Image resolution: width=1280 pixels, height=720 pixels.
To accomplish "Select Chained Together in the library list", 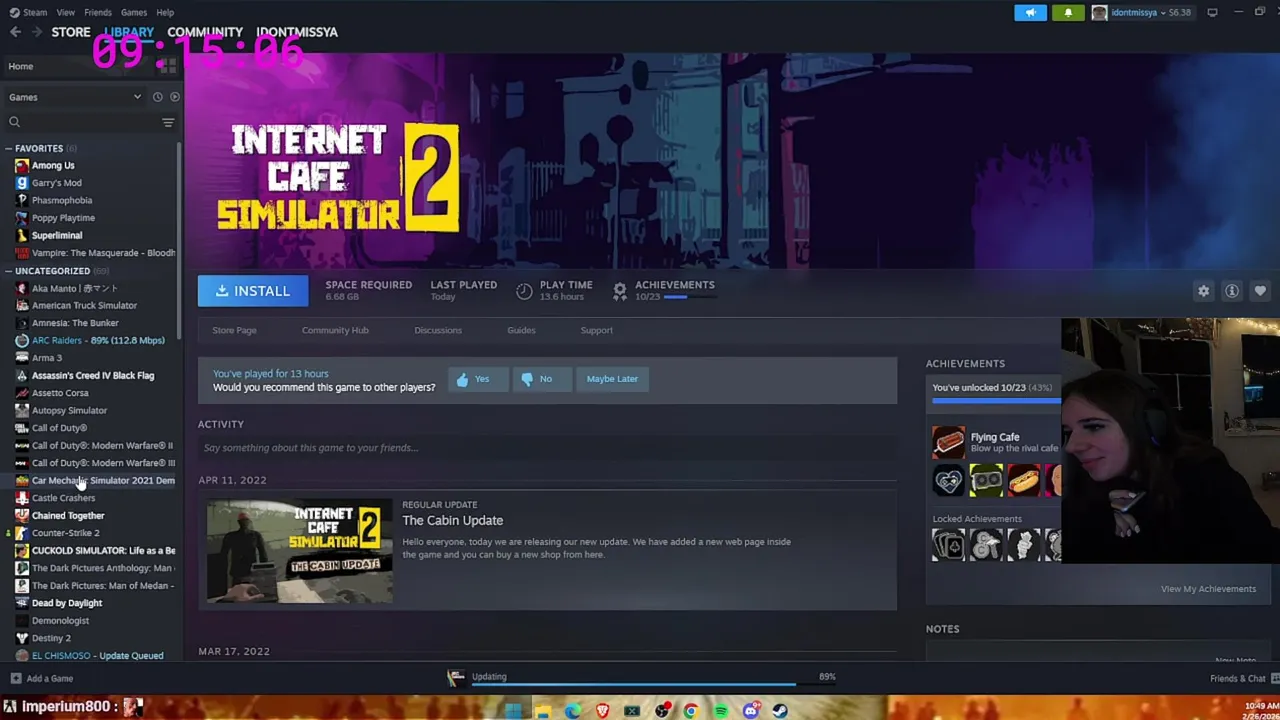I will [x=68, y=515].
